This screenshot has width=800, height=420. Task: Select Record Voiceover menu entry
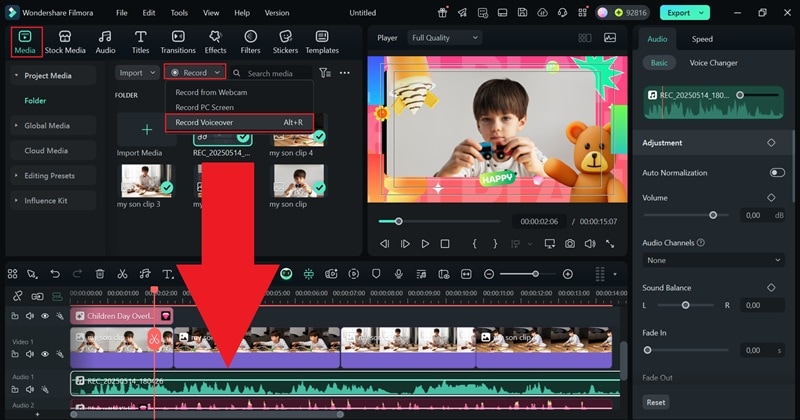(239, 122)
